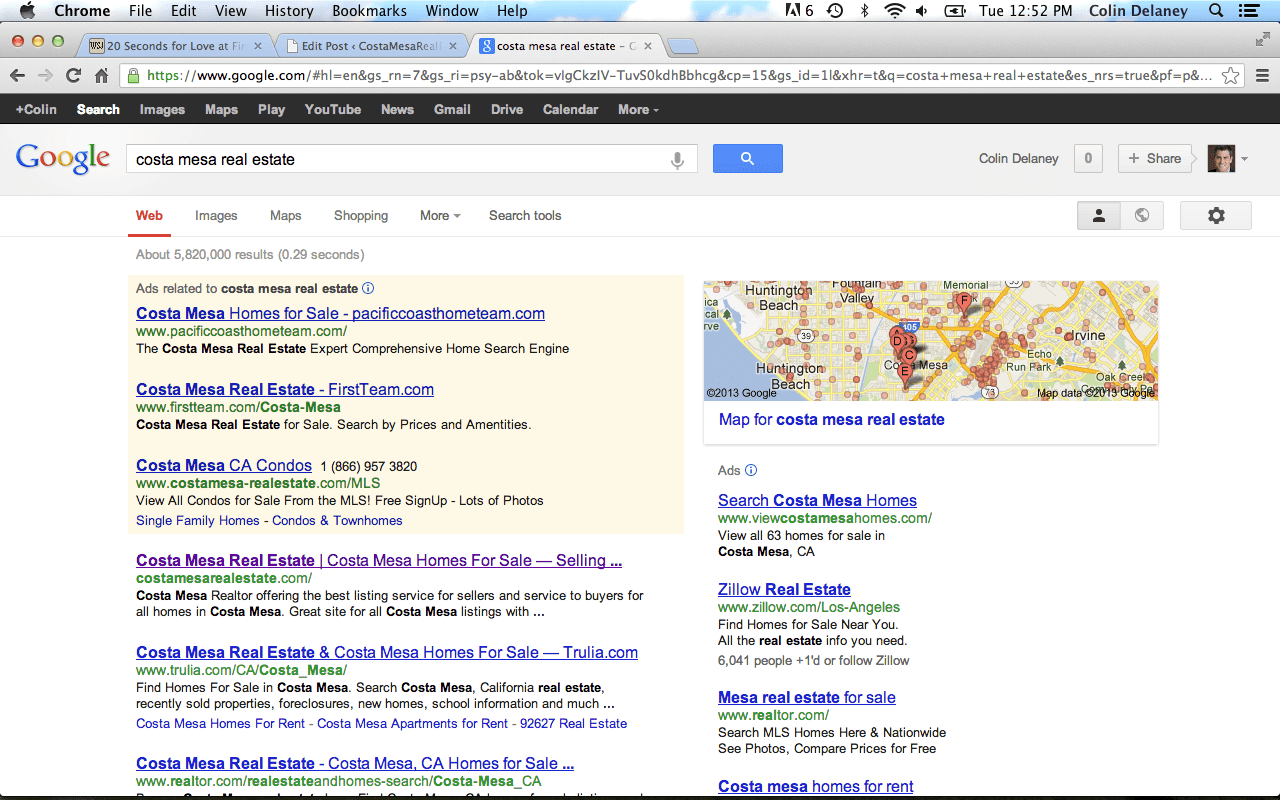Open the pacificcoasthometeam.com ad link
The width and height of the screenshot is (1280, 800).
point(340,313)
